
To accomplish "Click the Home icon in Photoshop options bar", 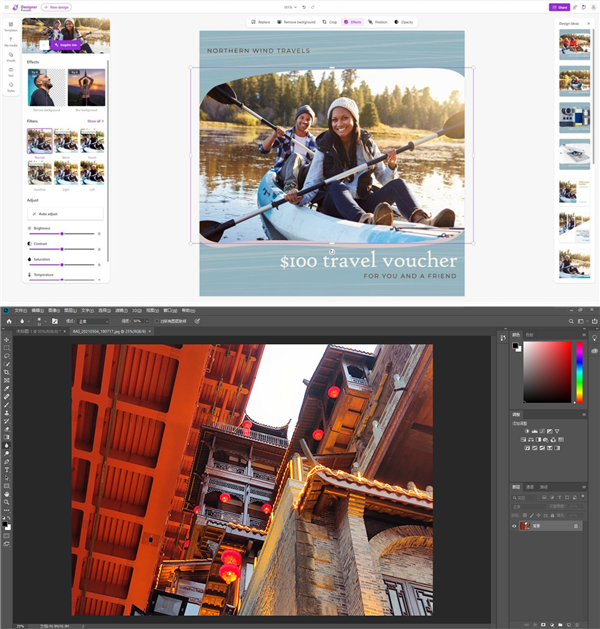I will click(x=9, y=321).
